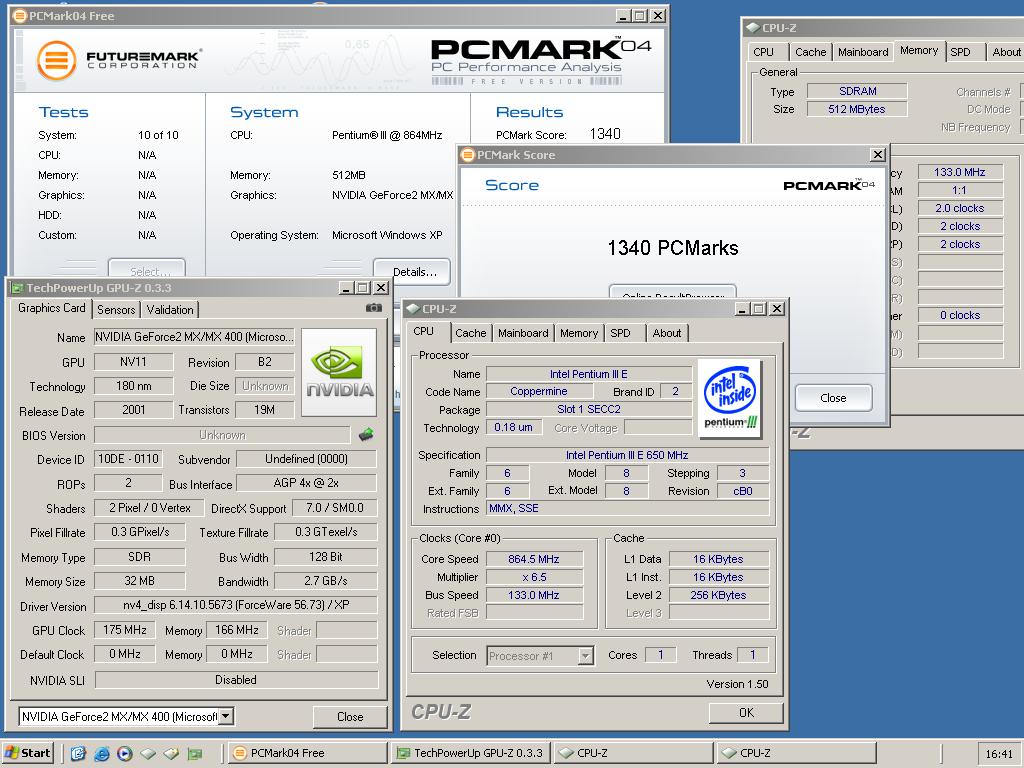
Task: Open the SPD tab in background CPU-Z window
Action: tap(960, 52)
